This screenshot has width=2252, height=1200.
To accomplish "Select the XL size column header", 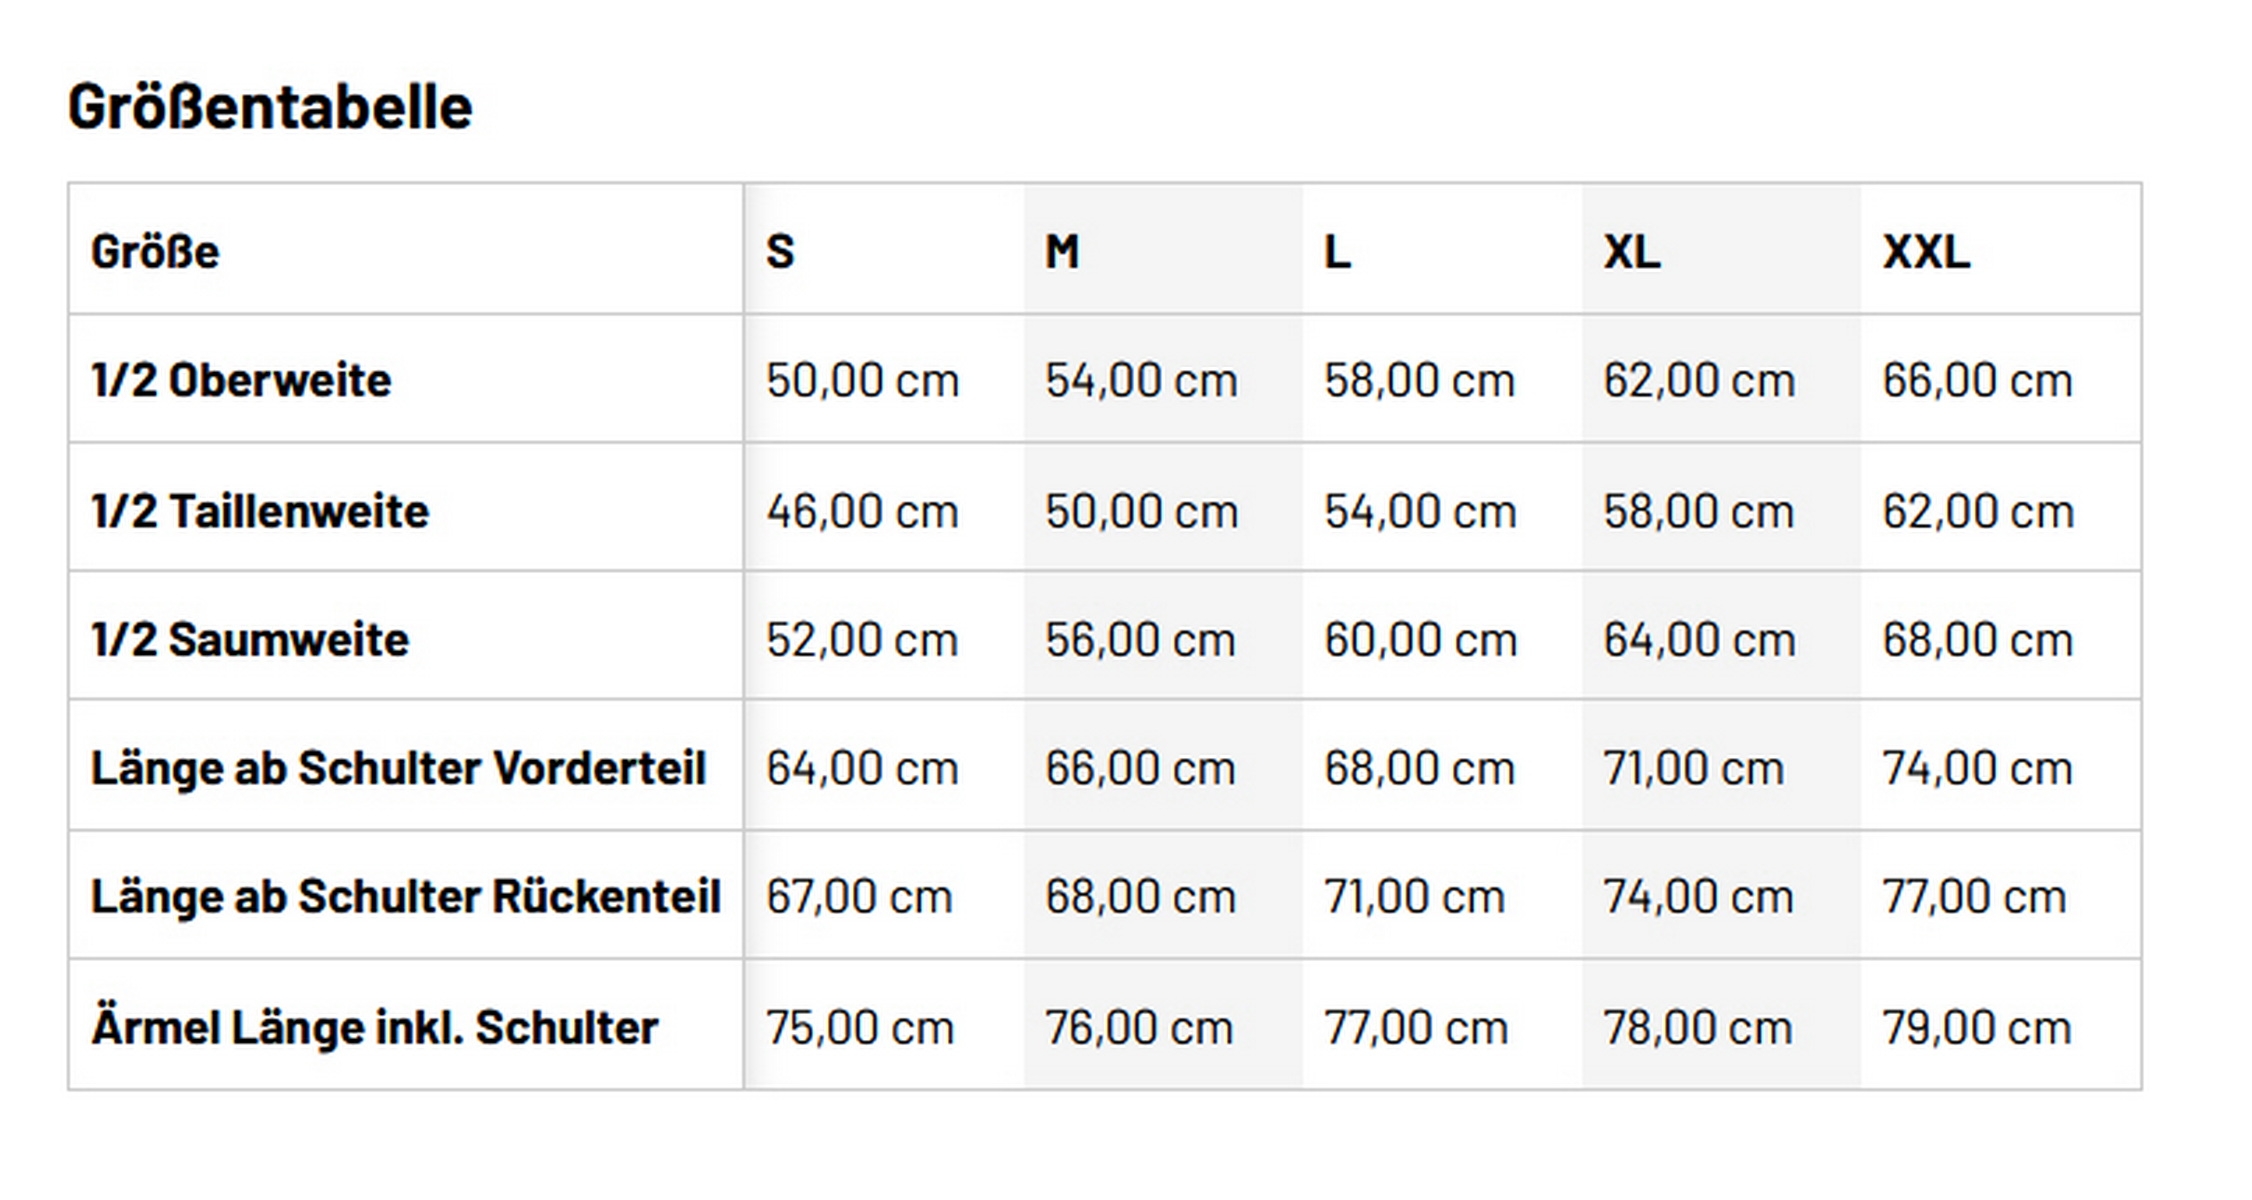I will pos(1632,251).
